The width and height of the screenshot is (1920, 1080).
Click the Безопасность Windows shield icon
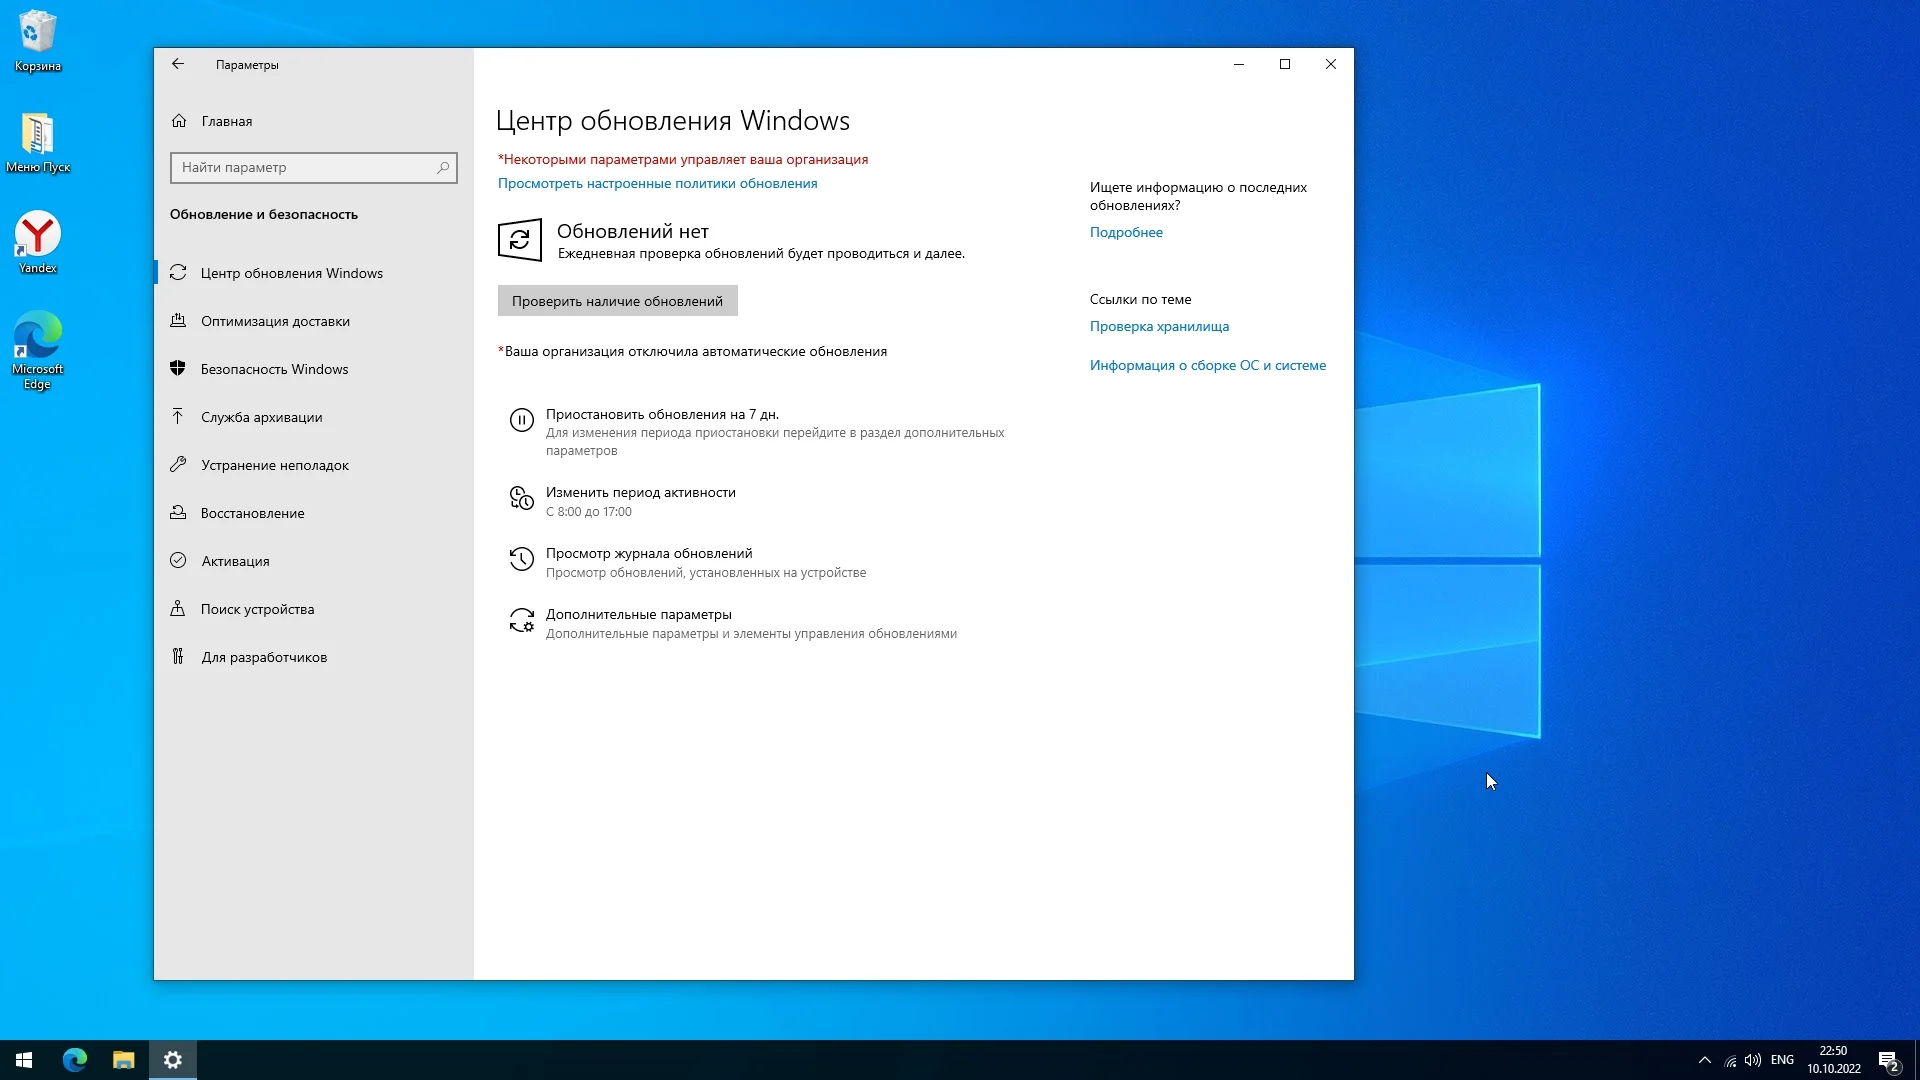click(178, 368)
